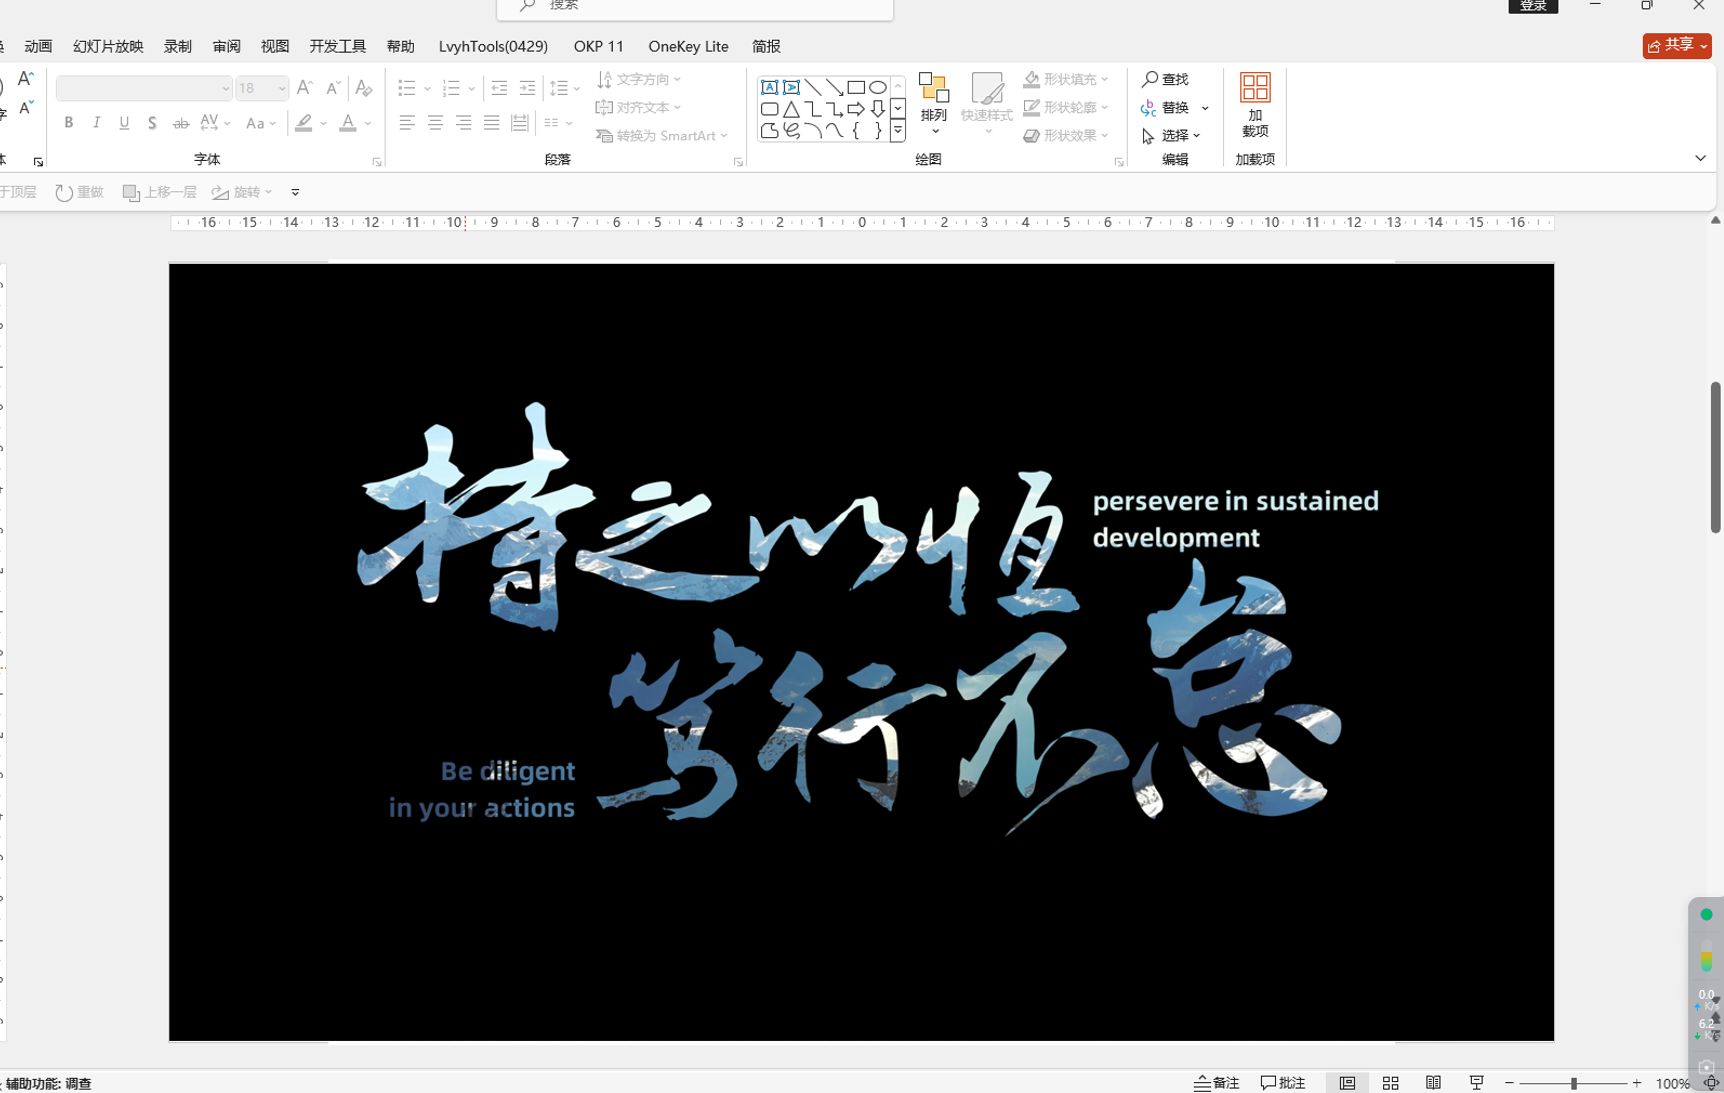Open the OneKey Lite tab

[x=688, y=46]
